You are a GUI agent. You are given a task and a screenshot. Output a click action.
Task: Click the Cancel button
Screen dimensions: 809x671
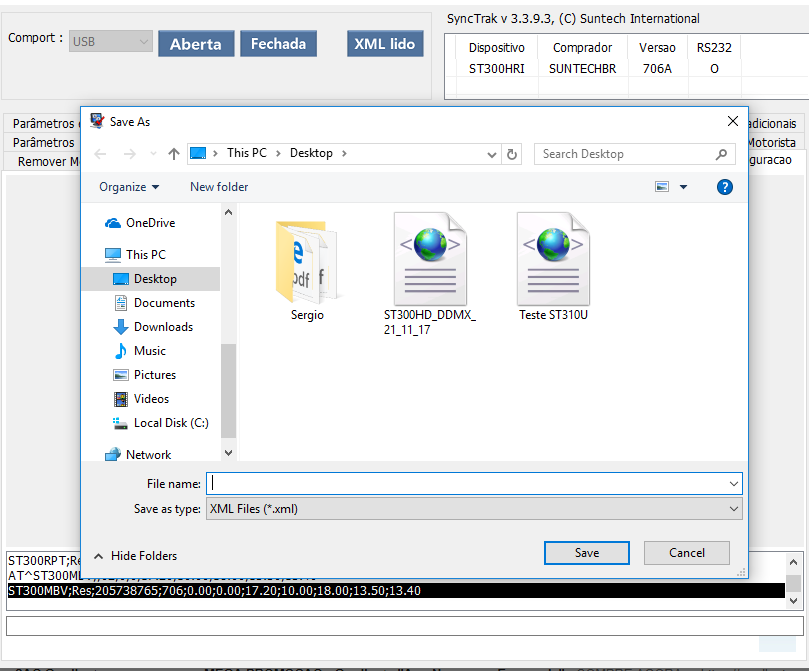point(687,553)
